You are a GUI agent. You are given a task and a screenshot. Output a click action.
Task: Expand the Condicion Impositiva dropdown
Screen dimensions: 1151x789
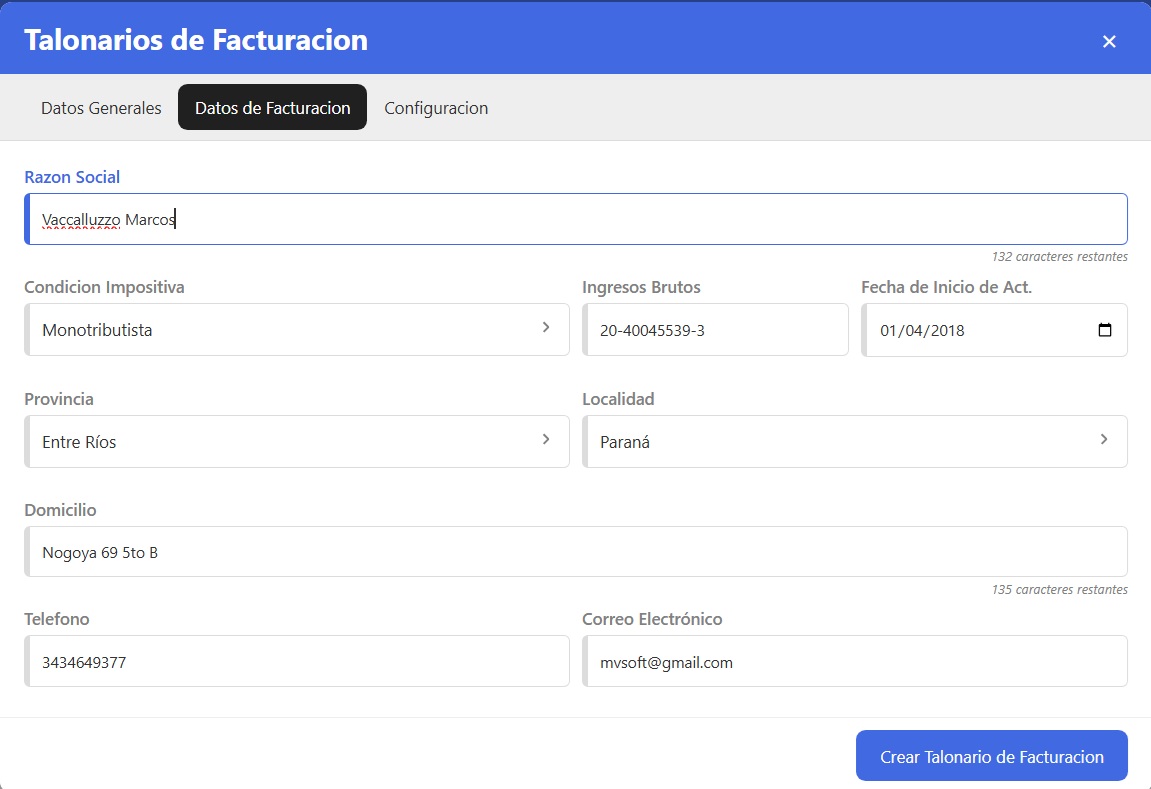[297, 330]
